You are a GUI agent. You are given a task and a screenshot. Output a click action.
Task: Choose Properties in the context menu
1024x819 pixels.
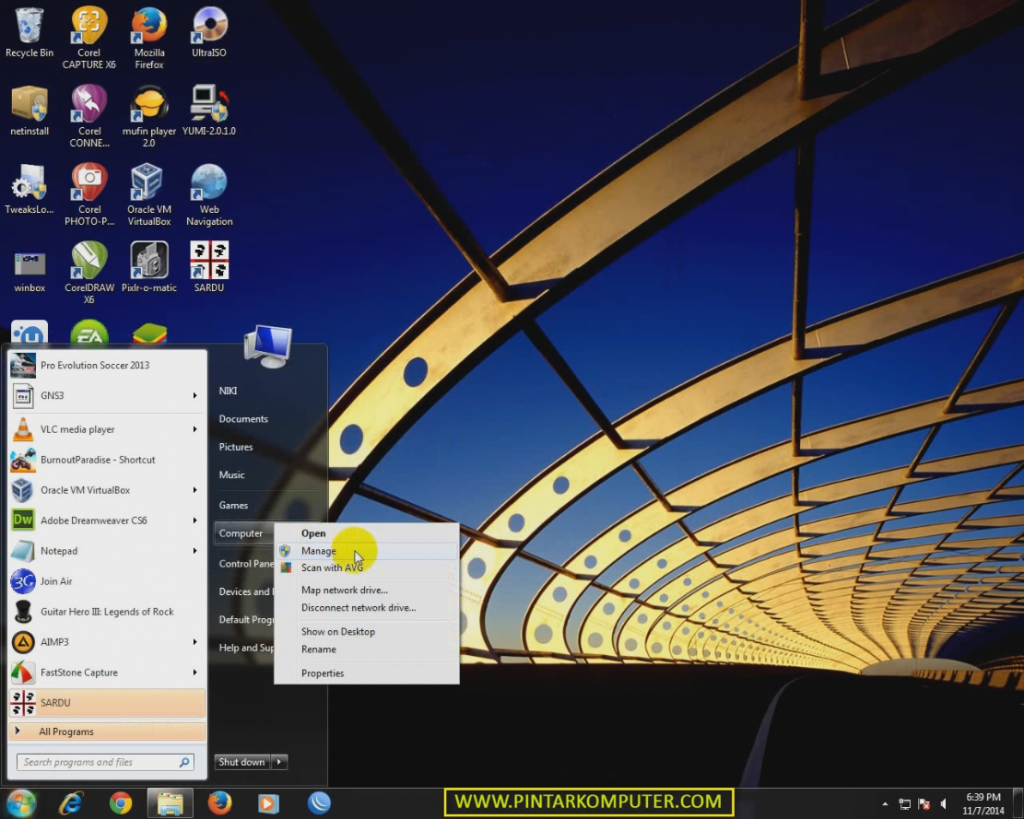pos(366,673)
